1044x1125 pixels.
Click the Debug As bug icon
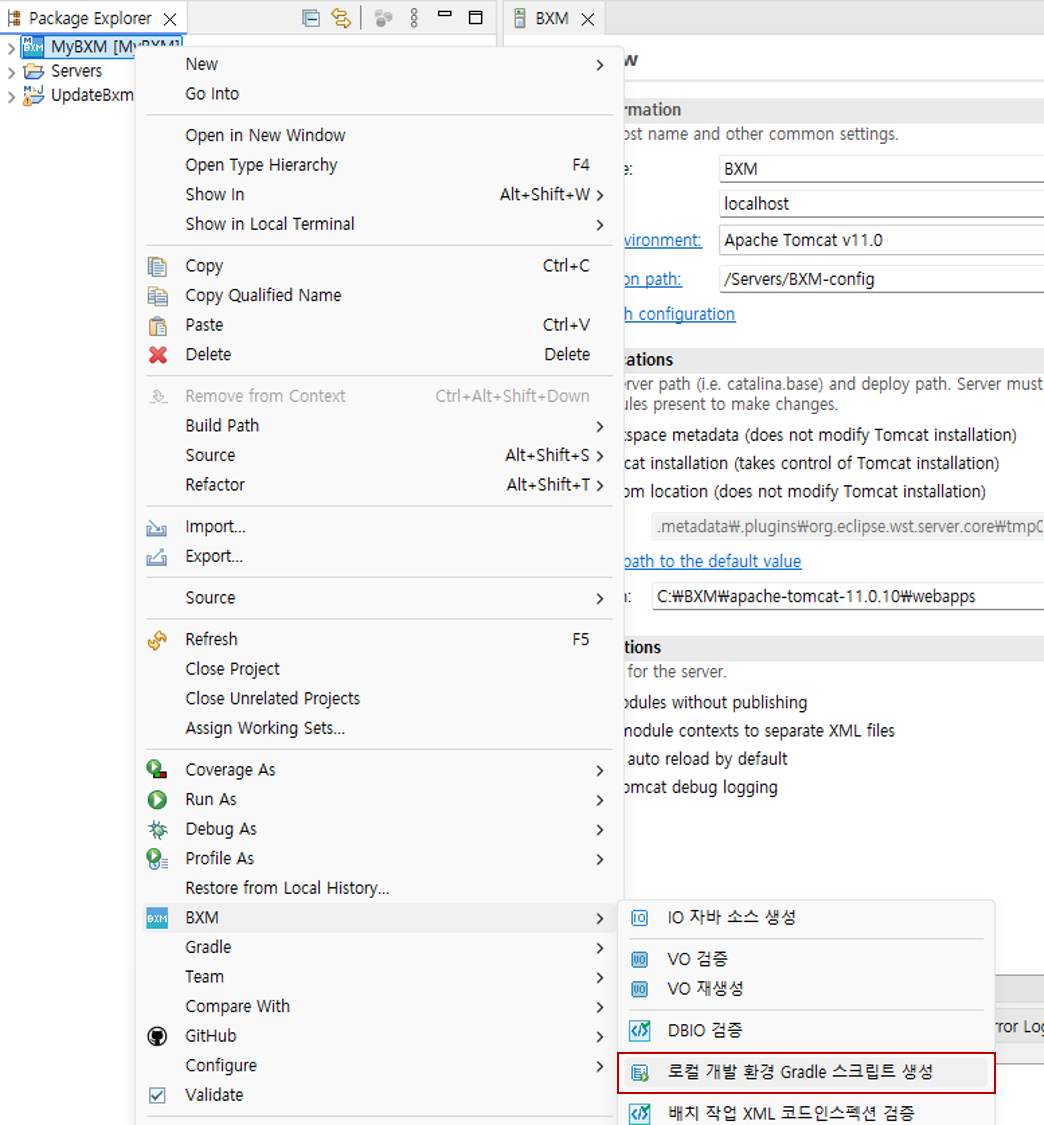[x=157, y=830]
